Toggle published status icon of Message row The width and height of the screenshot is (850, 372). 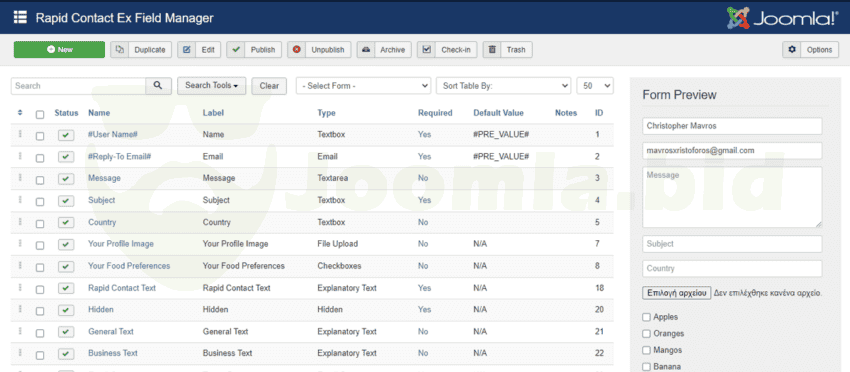(x=66, y=179)
